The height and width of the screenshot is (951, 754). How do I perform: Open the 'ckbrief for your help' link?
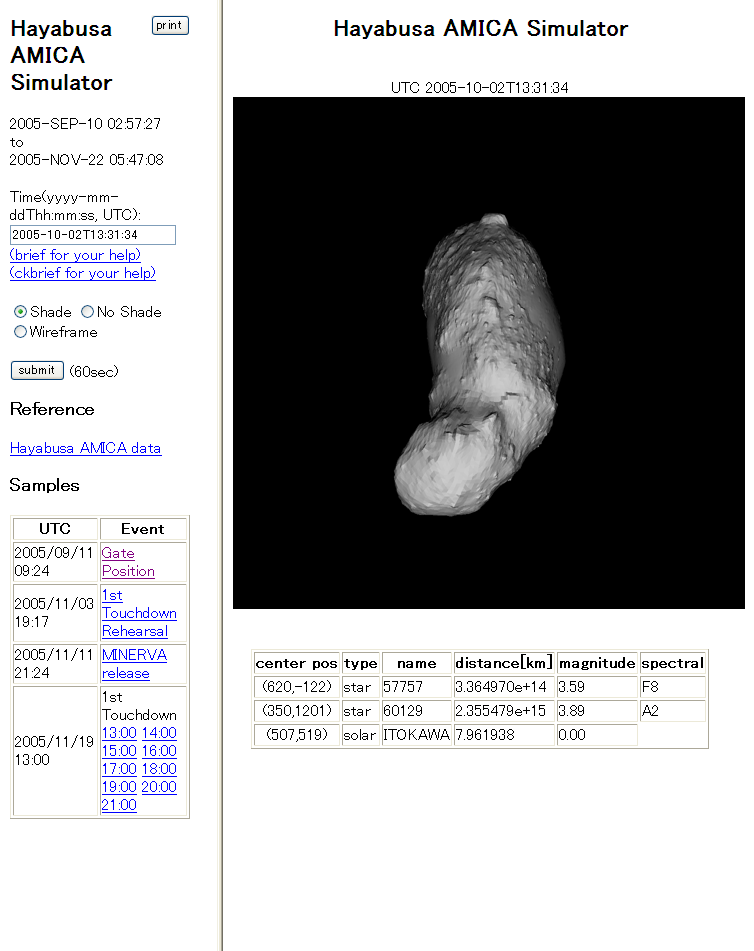point(82,273)
